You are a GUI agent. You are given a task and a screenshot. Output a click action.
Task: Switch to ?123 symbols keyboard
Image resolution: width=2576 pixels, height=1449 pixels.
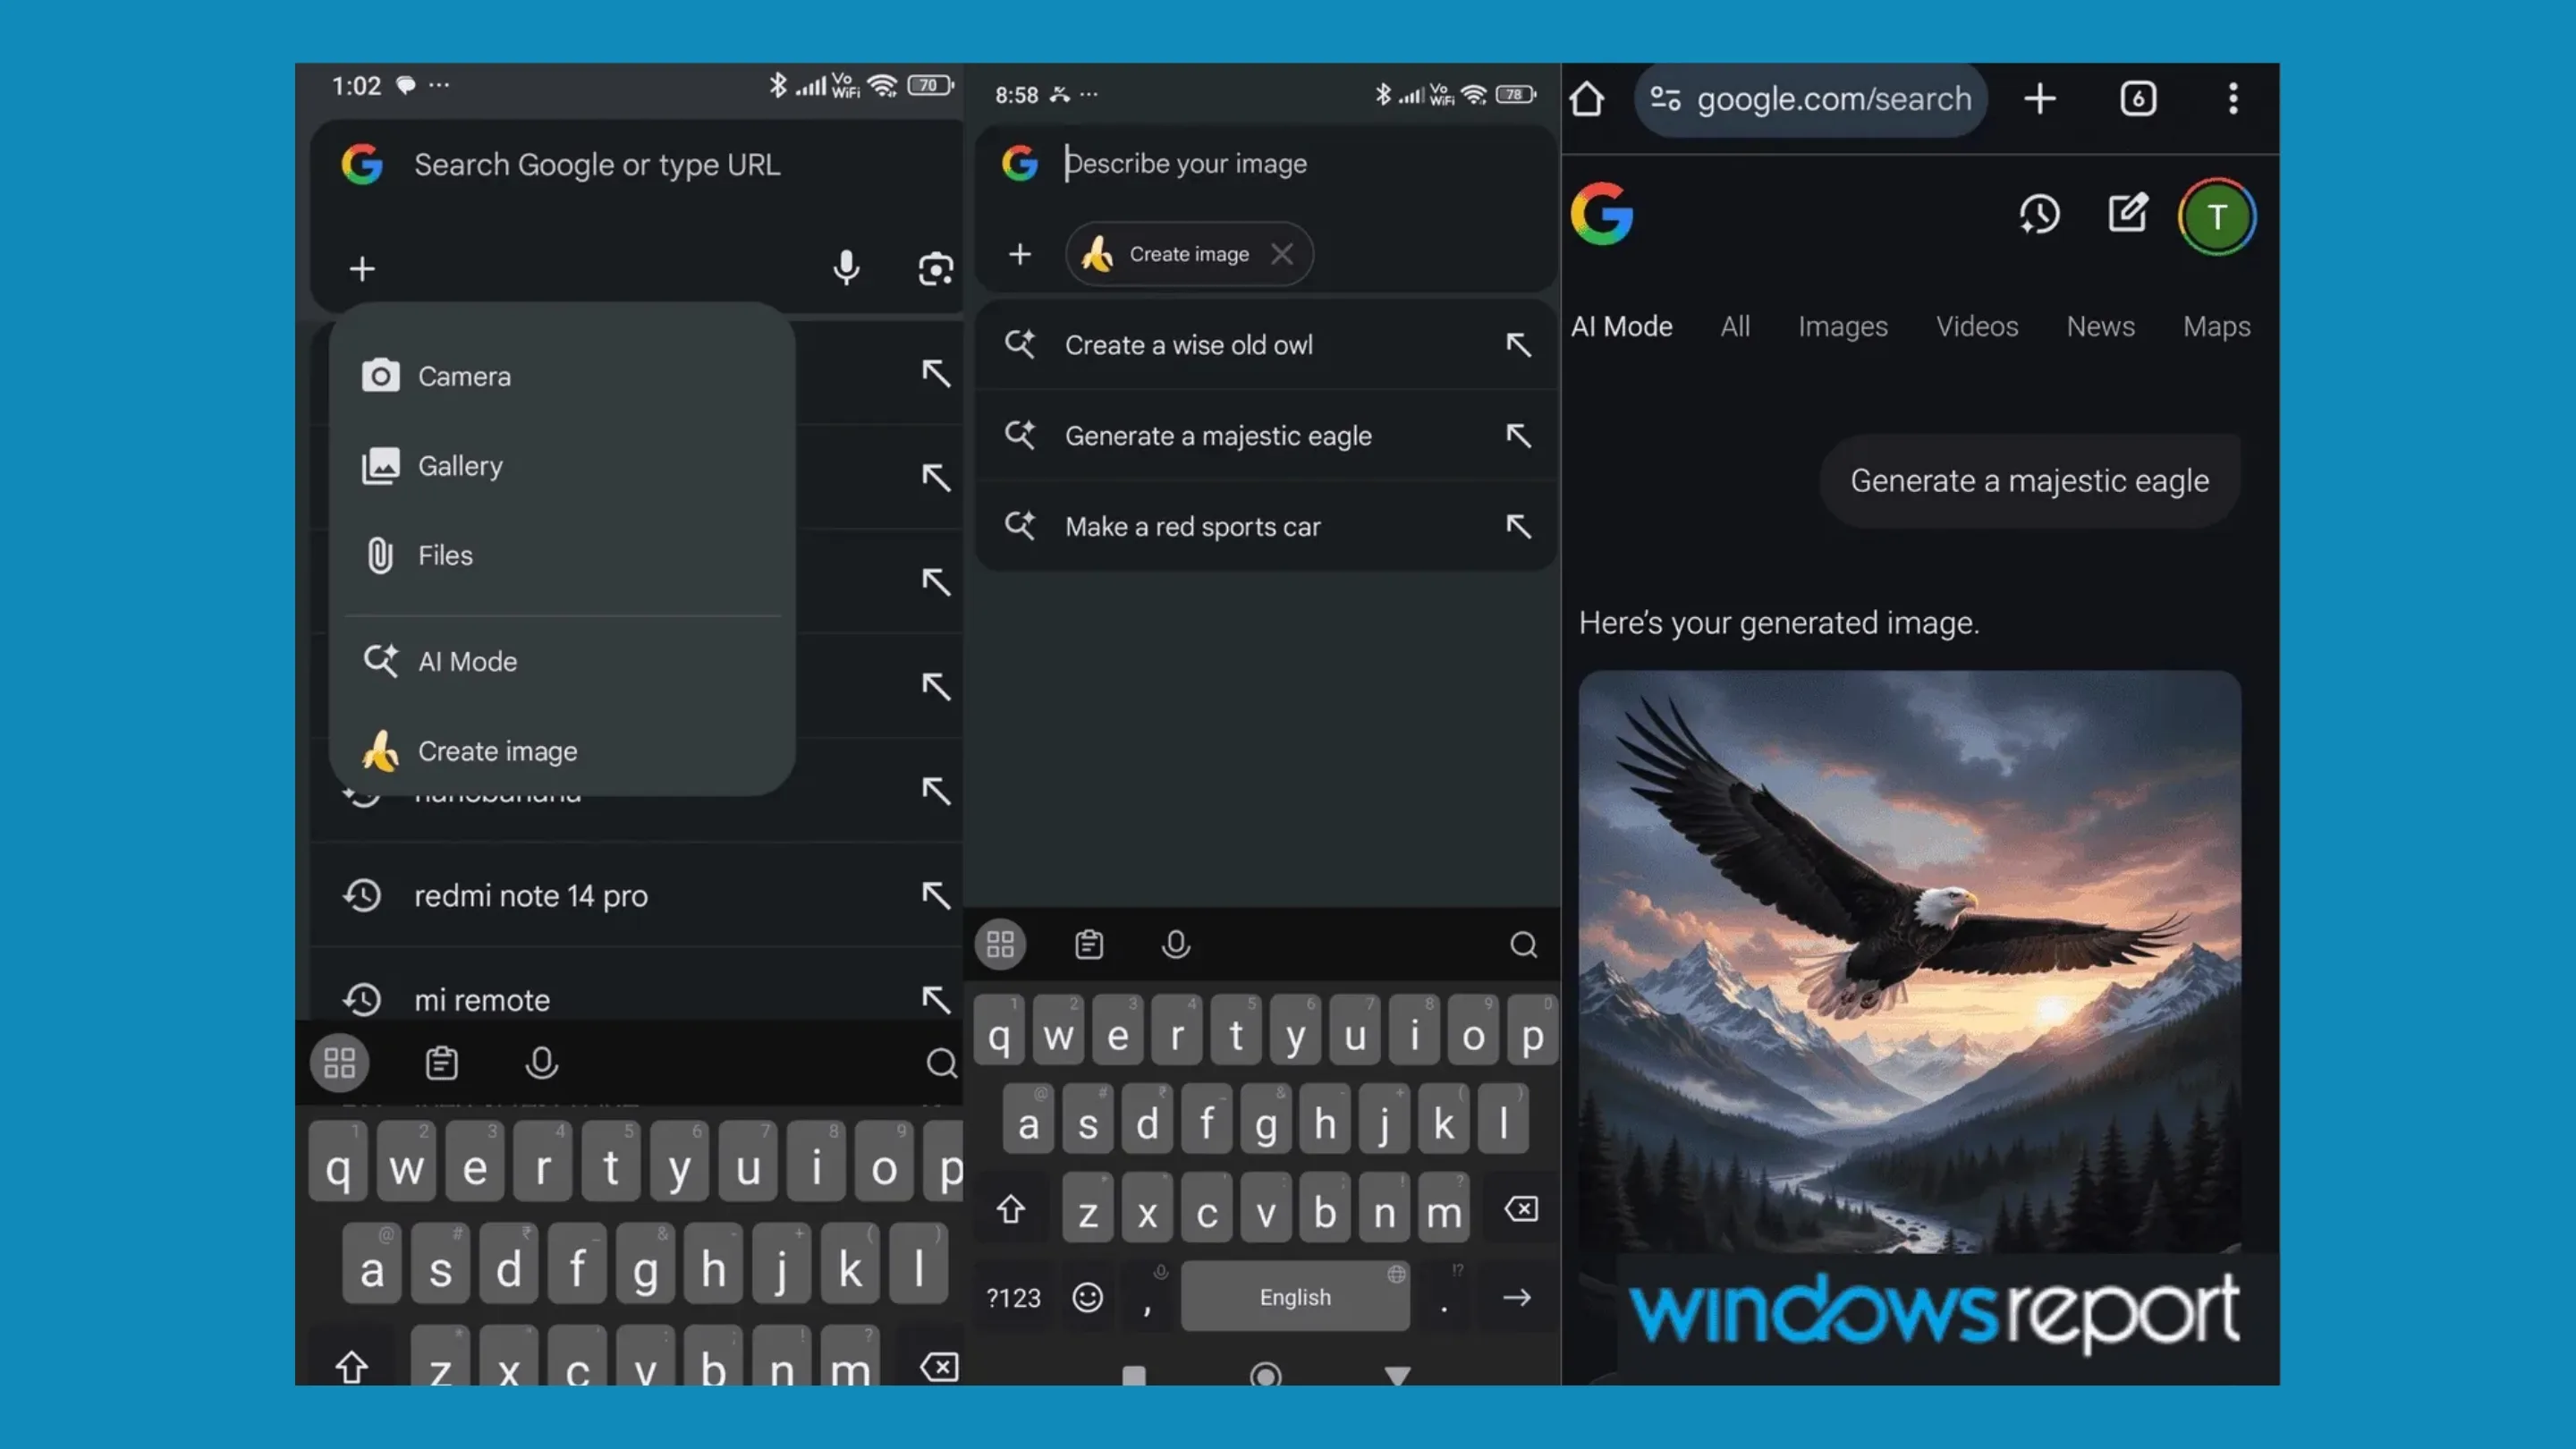click(x=1013, y=1297)
